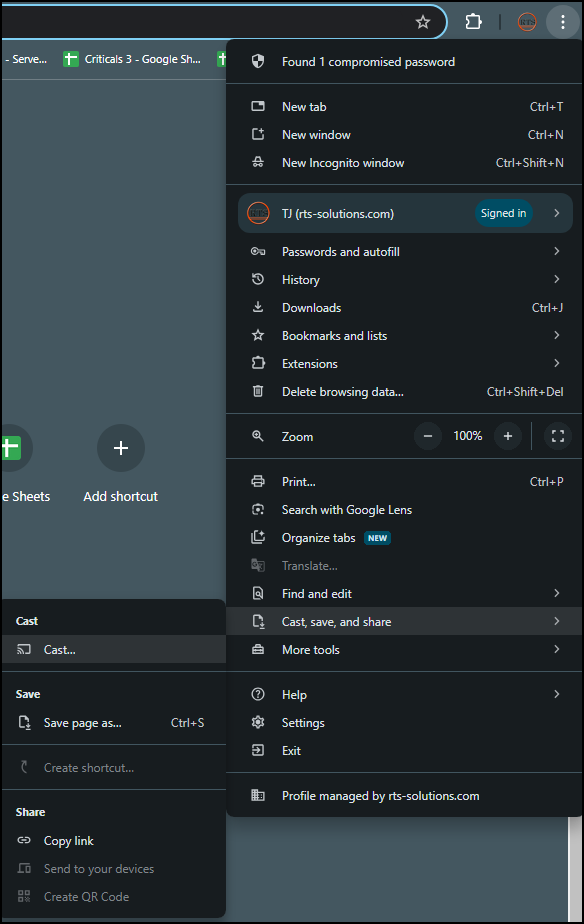Select Save page as... entry
The width and height of the screenshot is (584, 924).
tap(113, 722)
